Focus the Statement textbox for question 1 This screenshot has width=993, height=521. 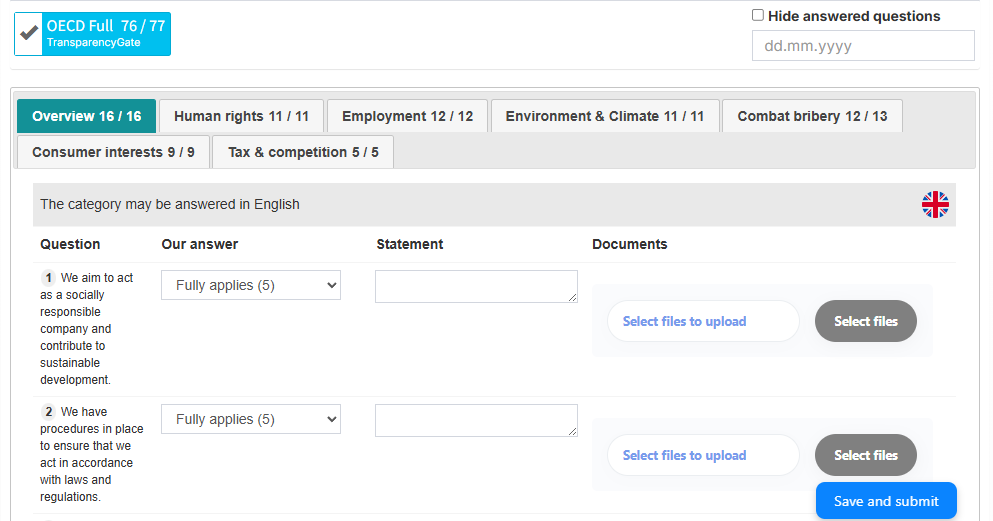pos(476,286)
